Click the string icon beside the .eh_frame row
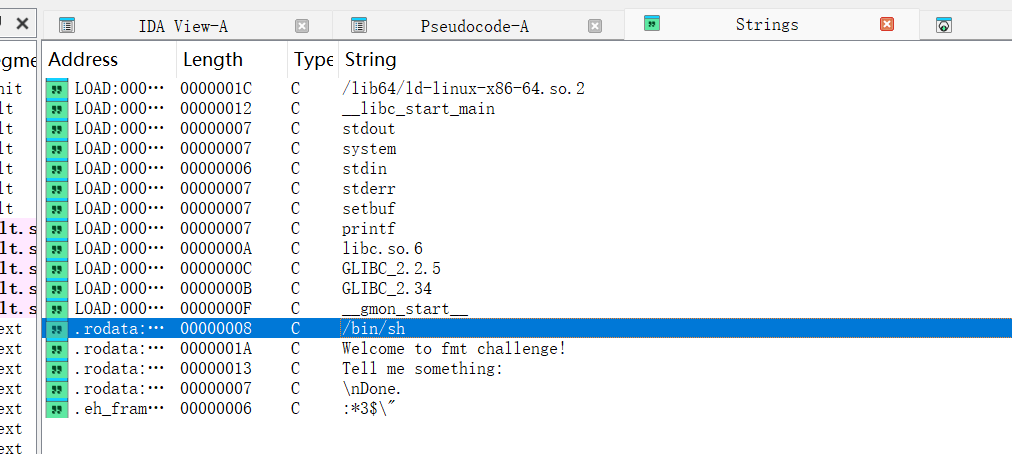Image resolution: width=1012 pixels, height=454 pixels. pos(57,409)
